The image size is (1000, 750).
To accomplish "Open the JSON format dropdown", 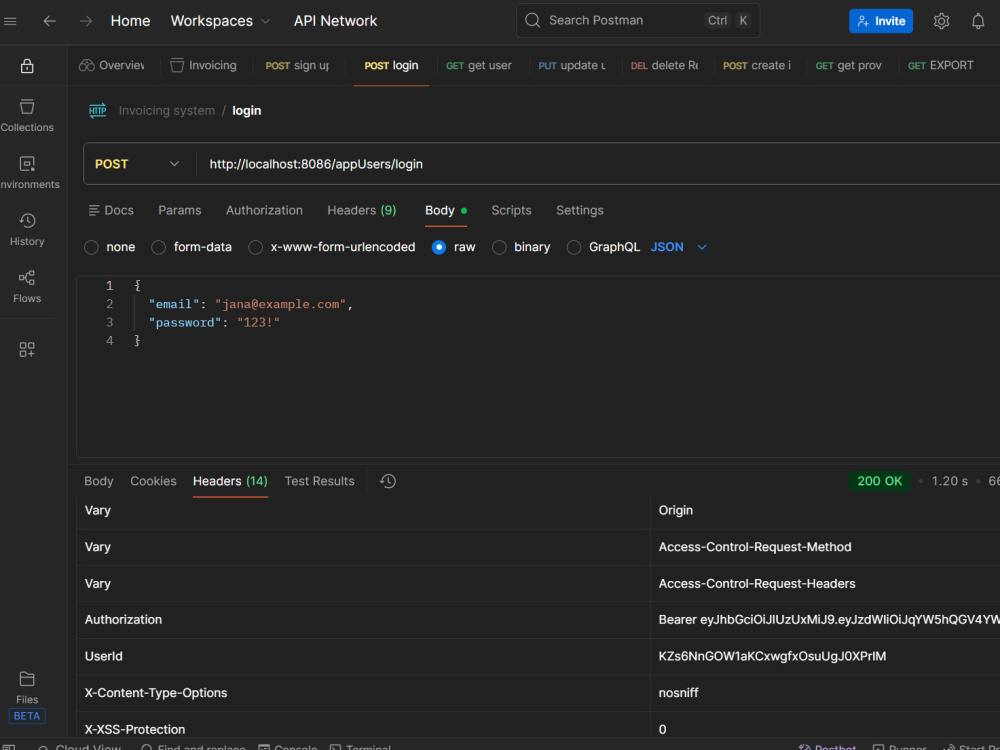I will [x=679, y=247].
